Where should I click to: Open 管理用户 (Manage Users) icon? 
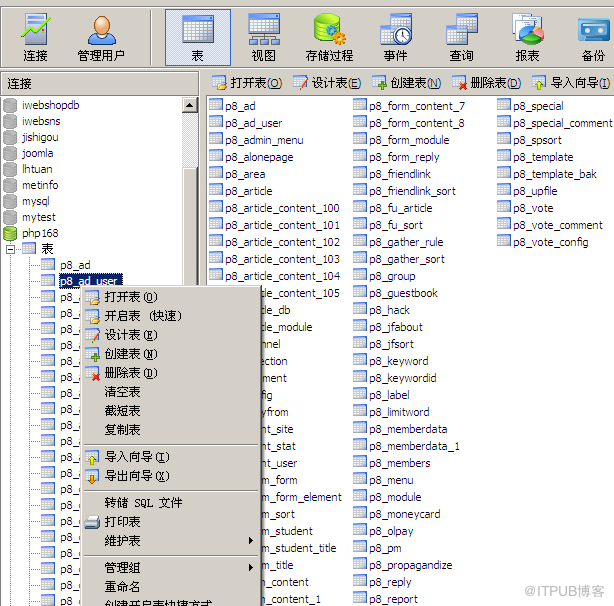(x=101, y=38)
